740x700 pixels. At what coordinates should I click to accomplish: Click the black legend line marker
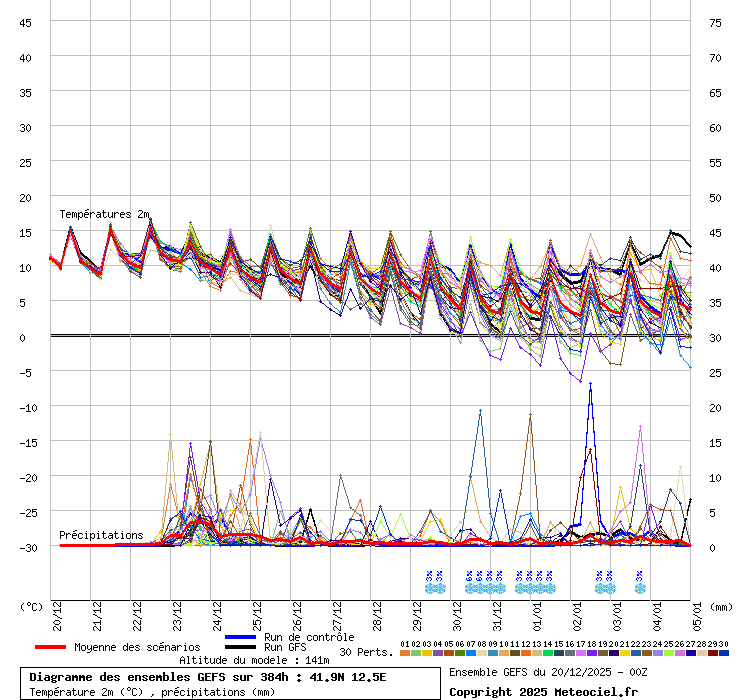coord(241,648)
